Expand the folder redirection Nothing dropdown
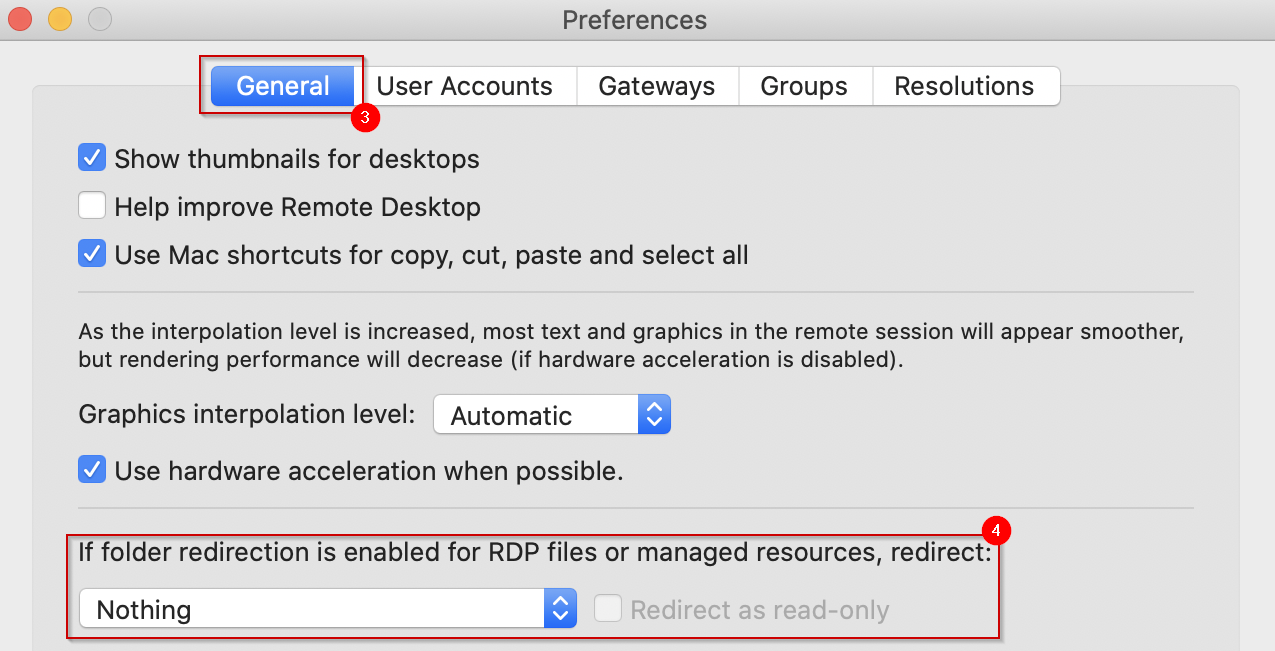The height and width of the screenshot is (651, 1275). tap(329, 609)
